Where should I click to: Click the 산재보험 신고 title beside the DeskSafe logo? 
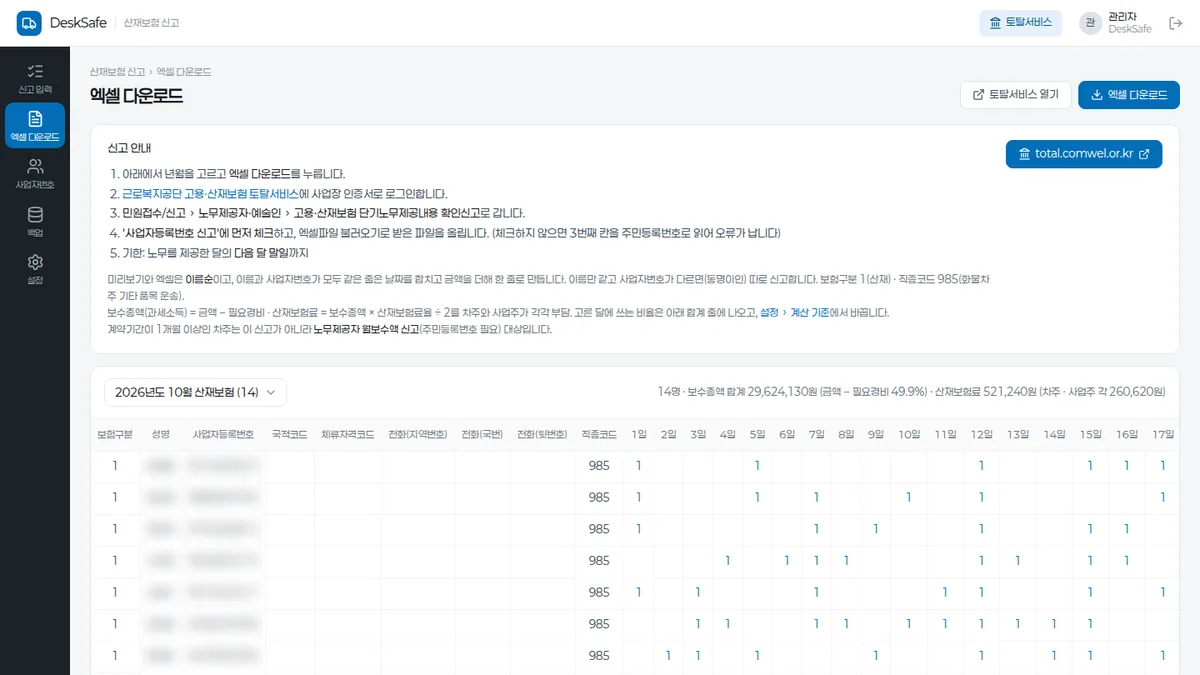[x=151, y=22]
